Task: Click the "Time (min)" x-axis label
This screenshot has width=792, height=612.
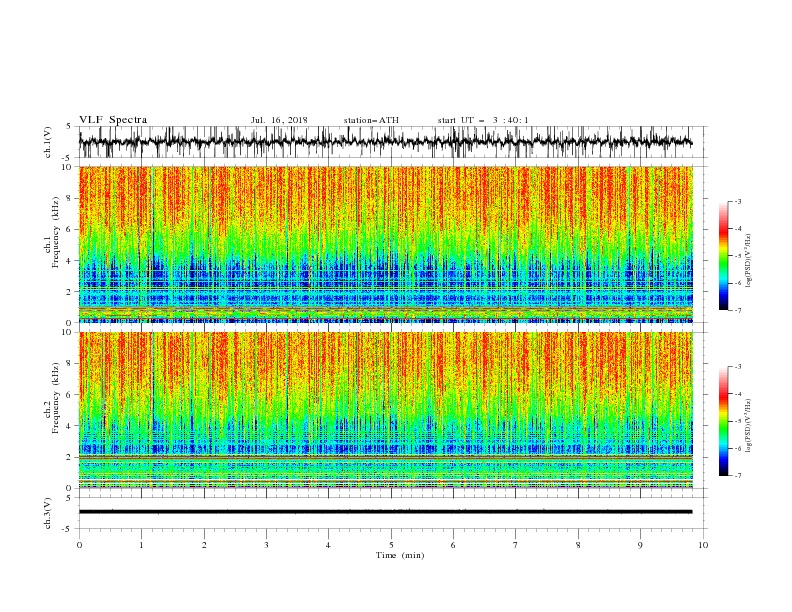Action: (x=400, y=555)
